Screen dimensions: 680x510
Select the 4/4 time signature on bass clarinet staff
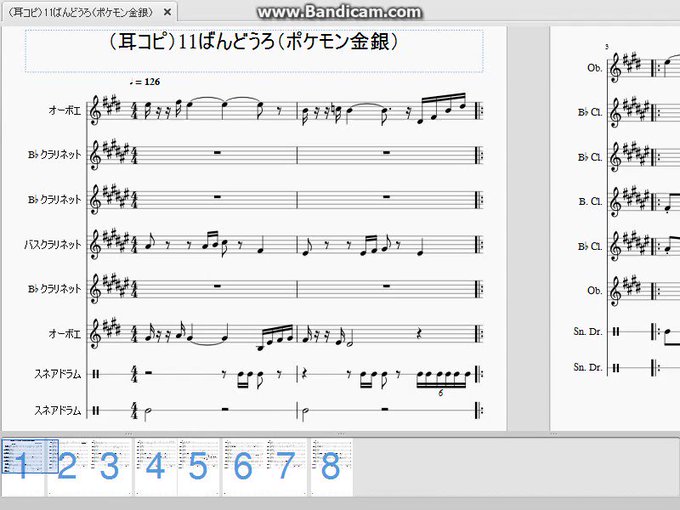point(134,245)
